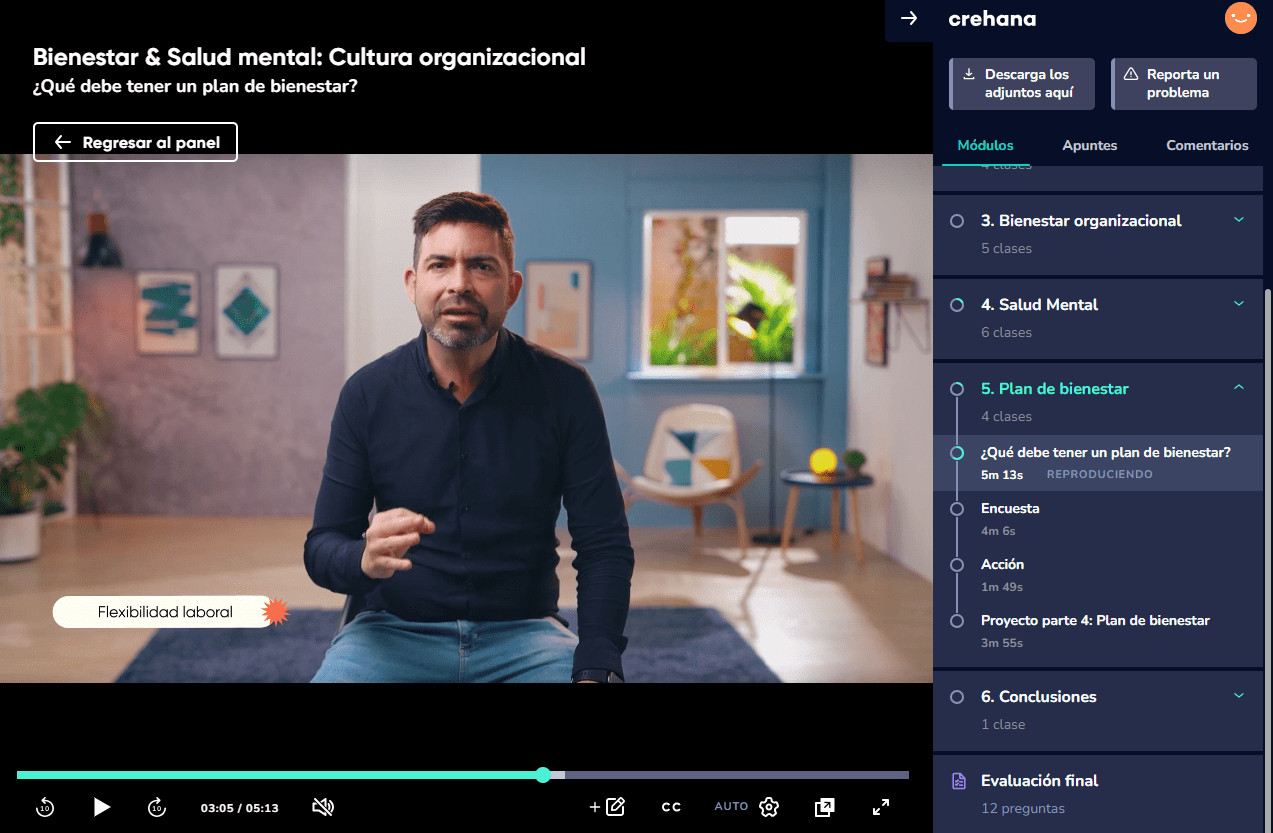Open the Comentarios tab
Image resolution: width=1273 pixels, height=833 pixels.
pyautogui.click(x=1206, y=145)
